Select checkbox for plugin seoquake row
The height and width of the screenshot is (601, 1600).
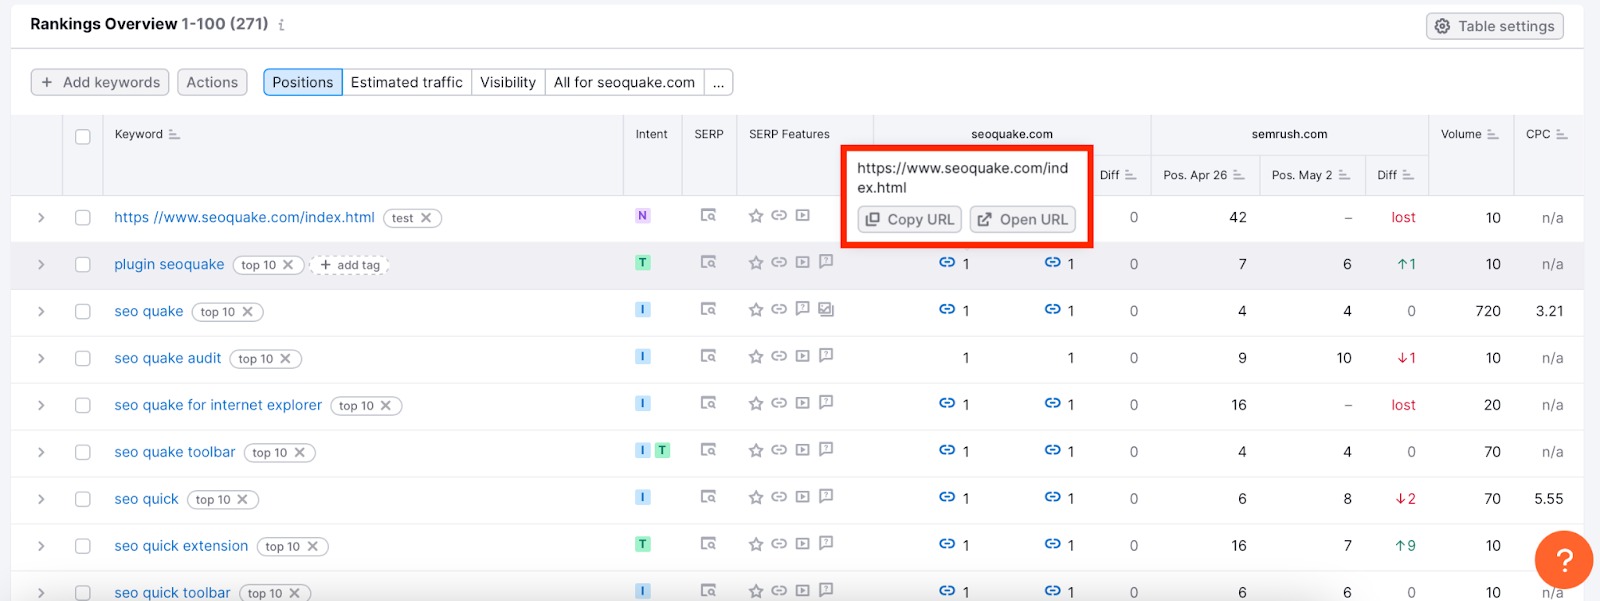point(83,265)
